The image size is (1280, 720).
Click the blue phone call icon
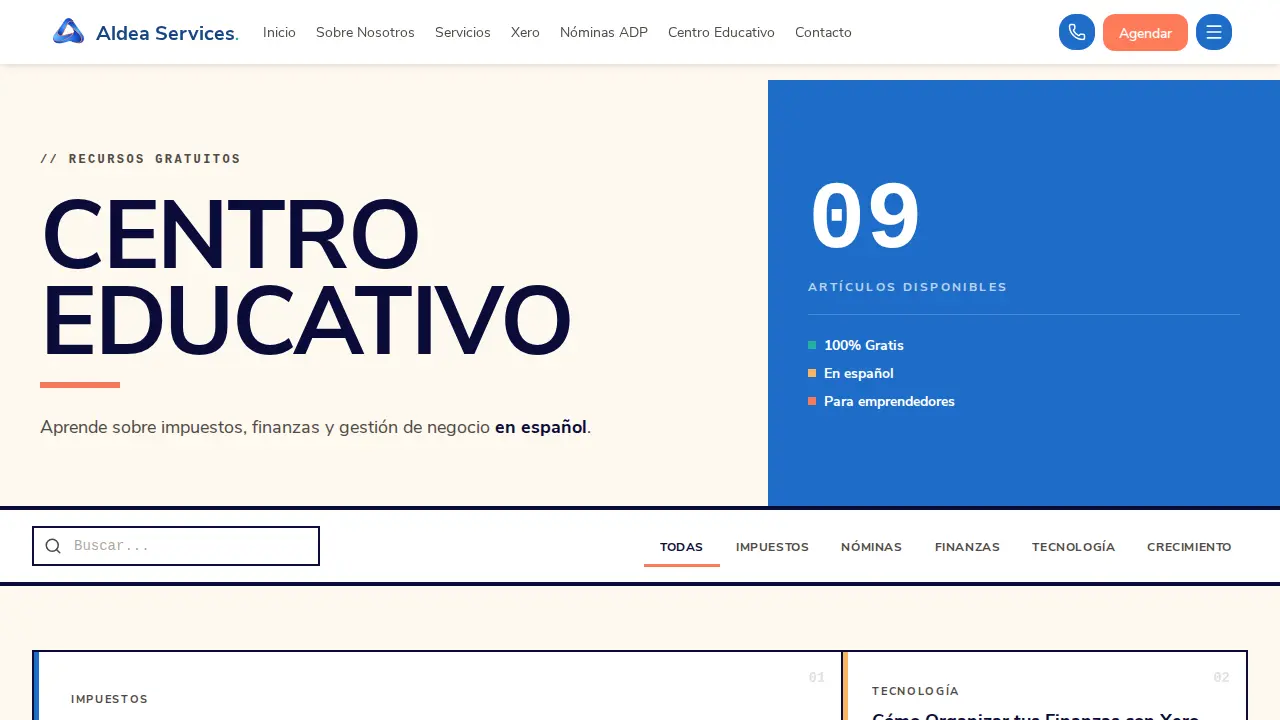tap(1077, 32)
